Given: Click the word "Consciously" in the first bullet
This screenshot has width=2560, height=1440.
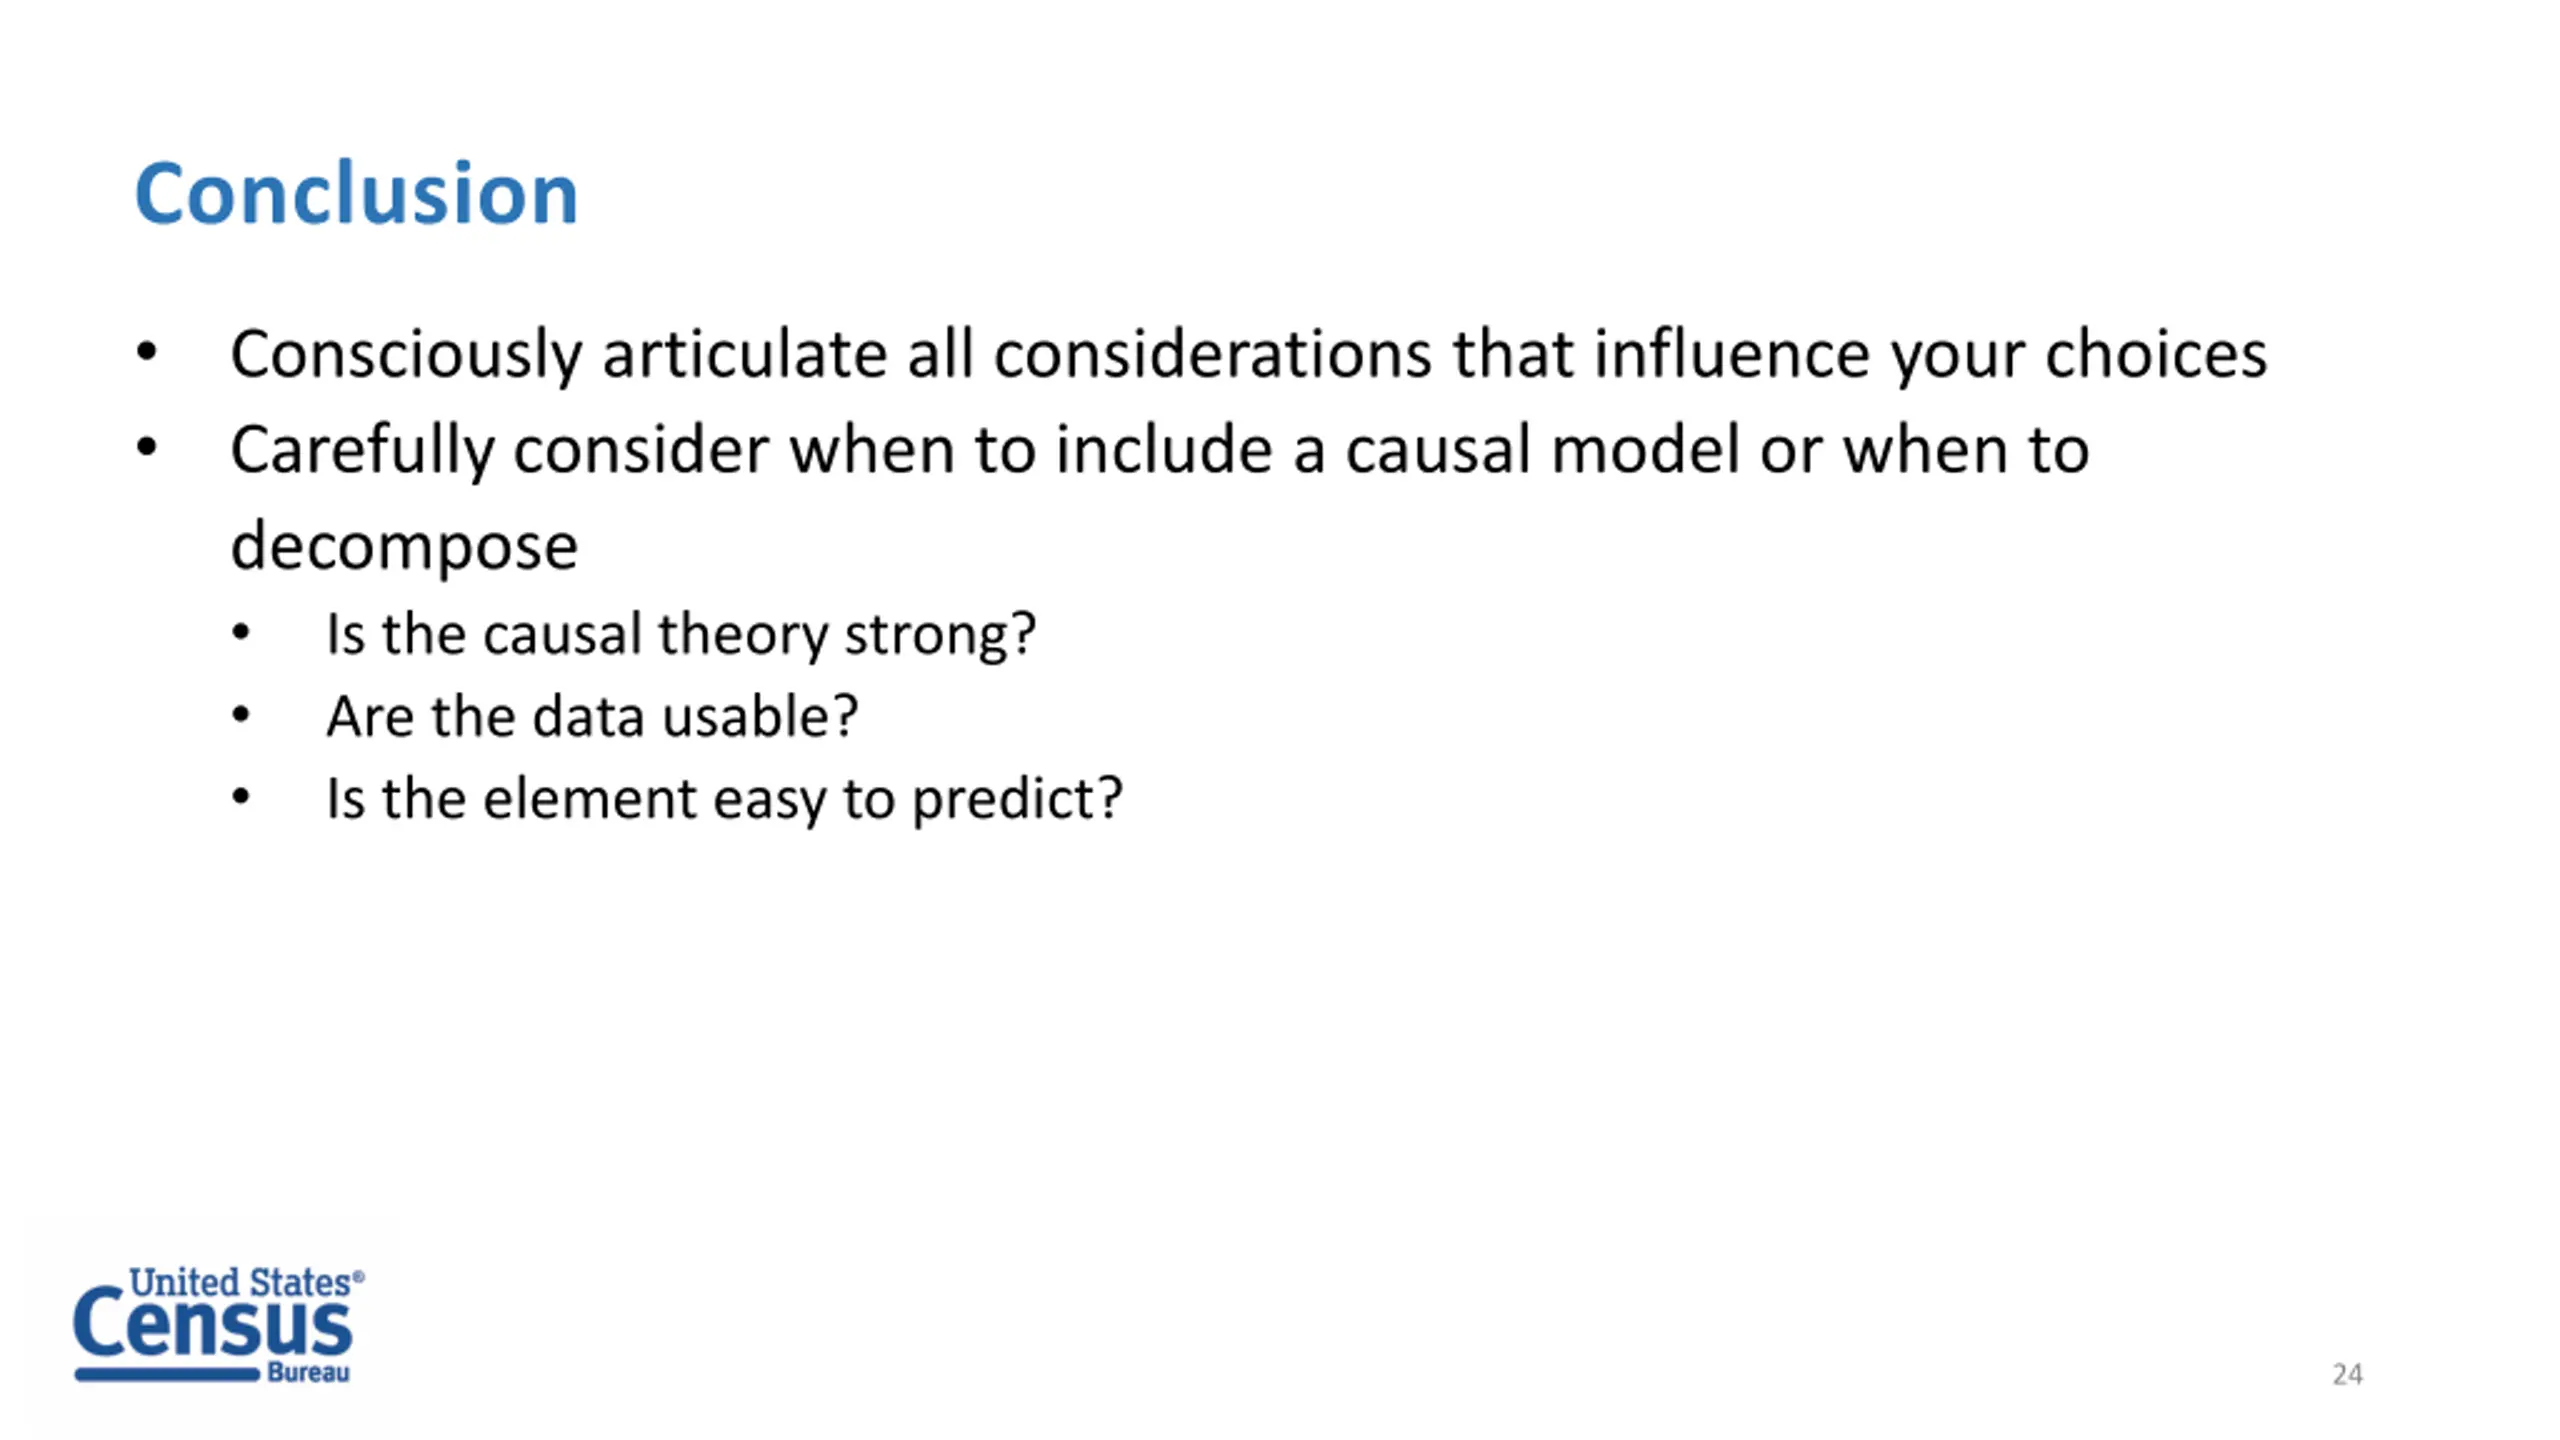Looking at the screenshot, I should pyautogui.click(x=406, y=355).
